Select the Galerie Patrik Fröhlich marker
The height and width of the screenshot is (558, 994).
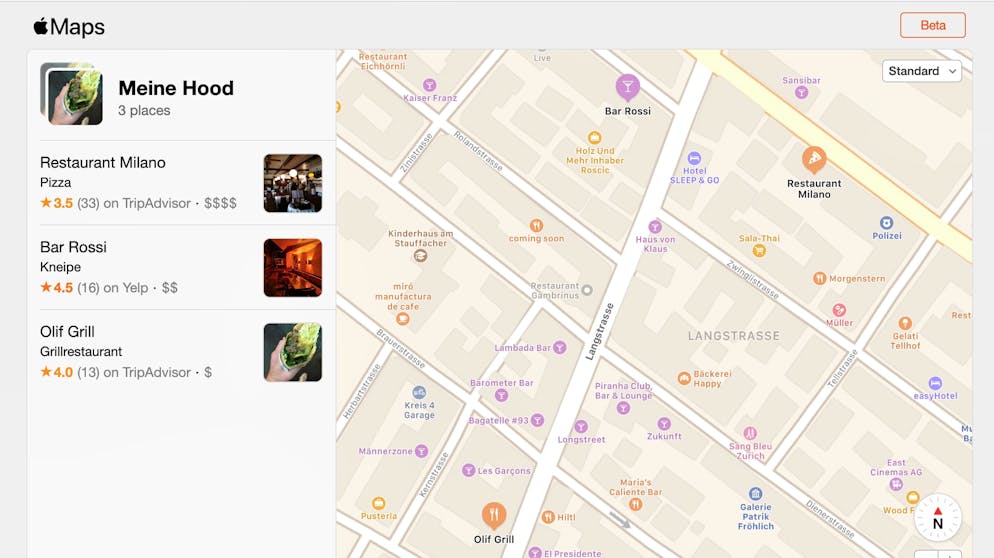tap(755, 493)
